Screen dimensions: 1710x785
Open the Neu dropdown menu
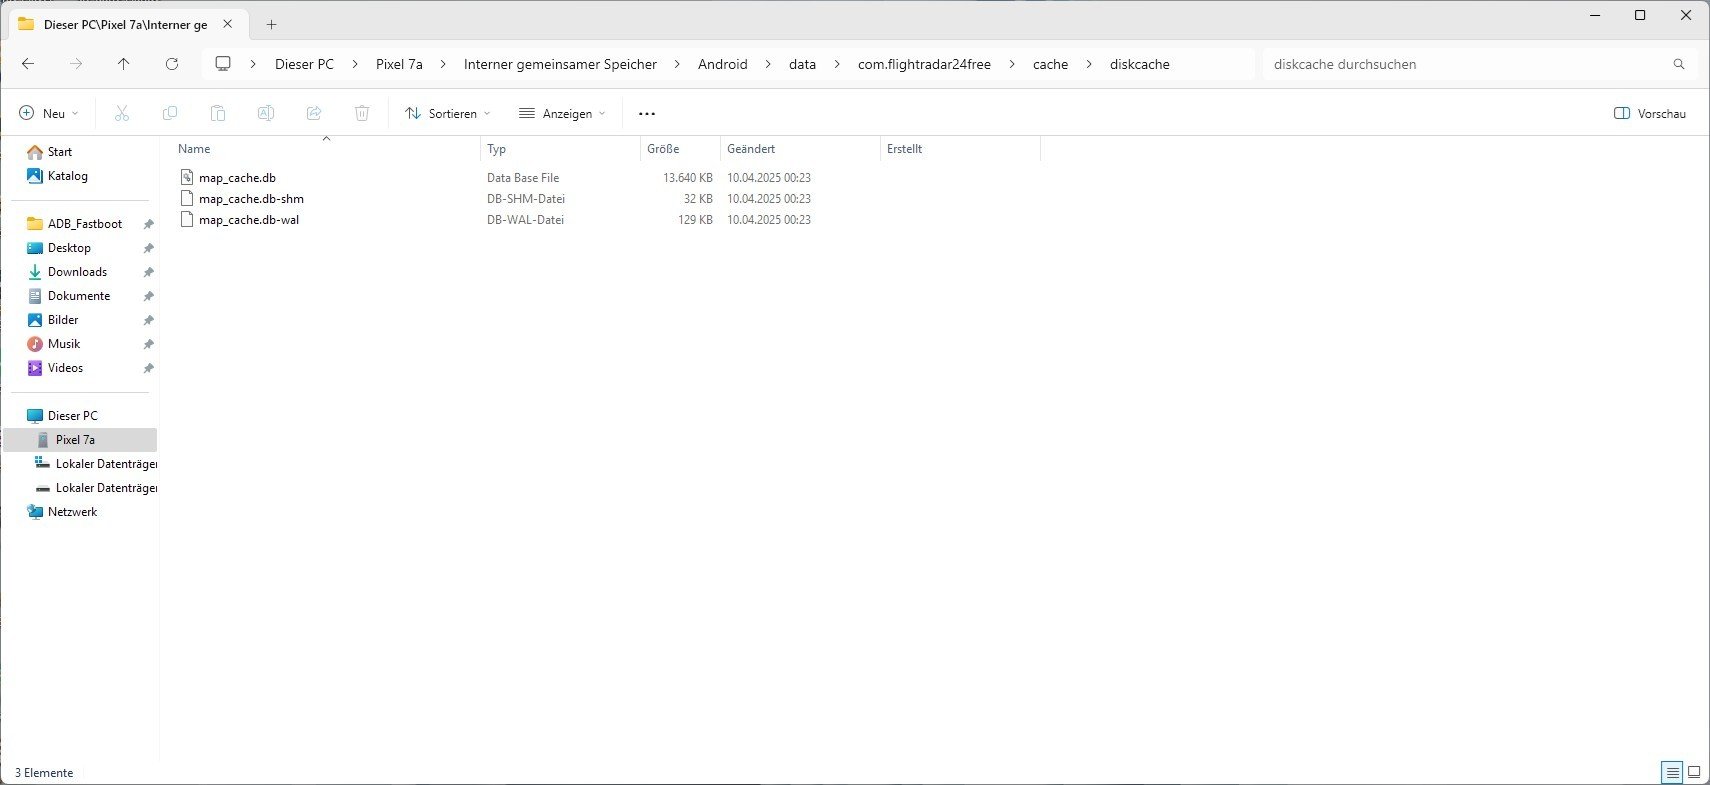pos(49,113)
